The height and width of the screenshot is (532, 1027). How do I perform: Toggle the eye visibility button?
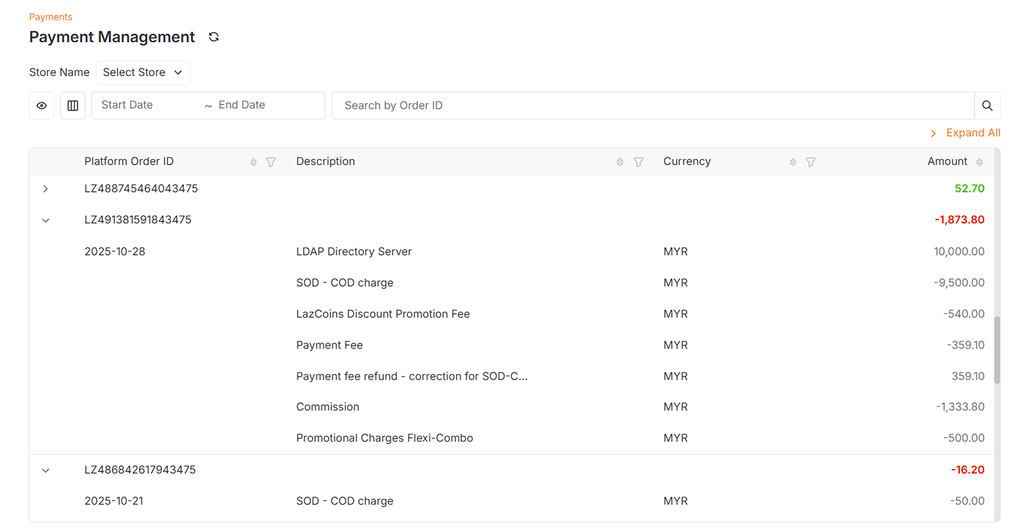coord(42,105)
